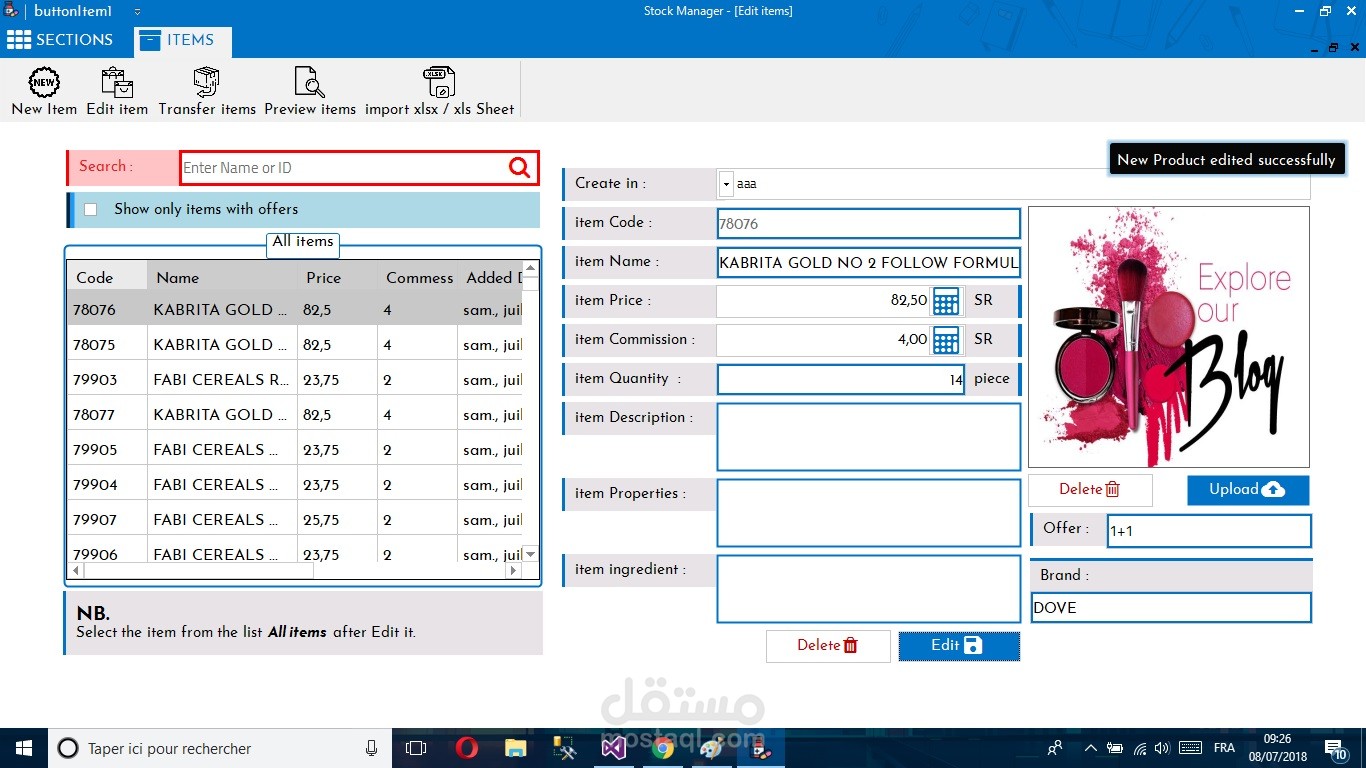This screenshot has height=768, width=1366.
Task: Click the item Quantity field
Action: (x=841, y=379)
